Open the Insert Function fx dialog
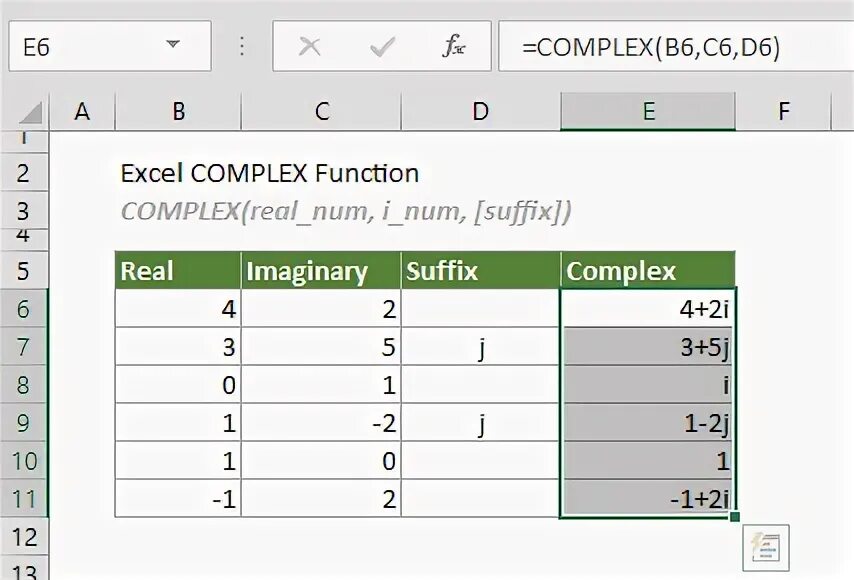Screen dimensions: 854x580 click(453, 46)
